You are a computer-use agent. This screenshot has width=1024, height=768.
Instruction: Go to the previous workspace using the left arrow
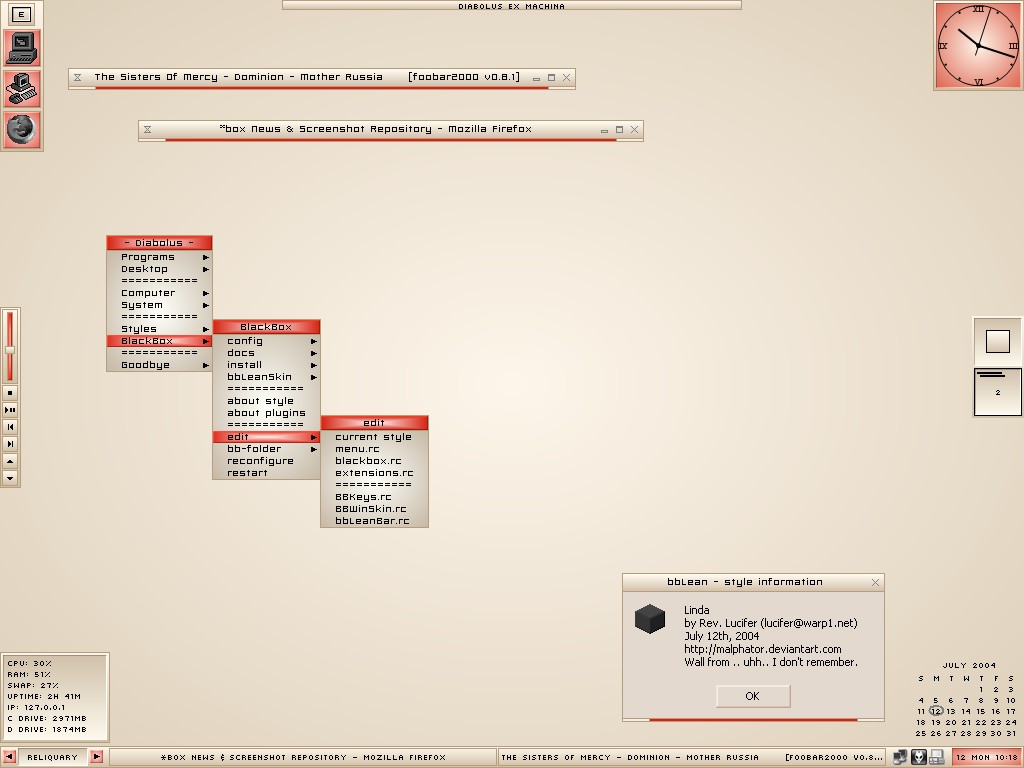(x=9, y=757)
